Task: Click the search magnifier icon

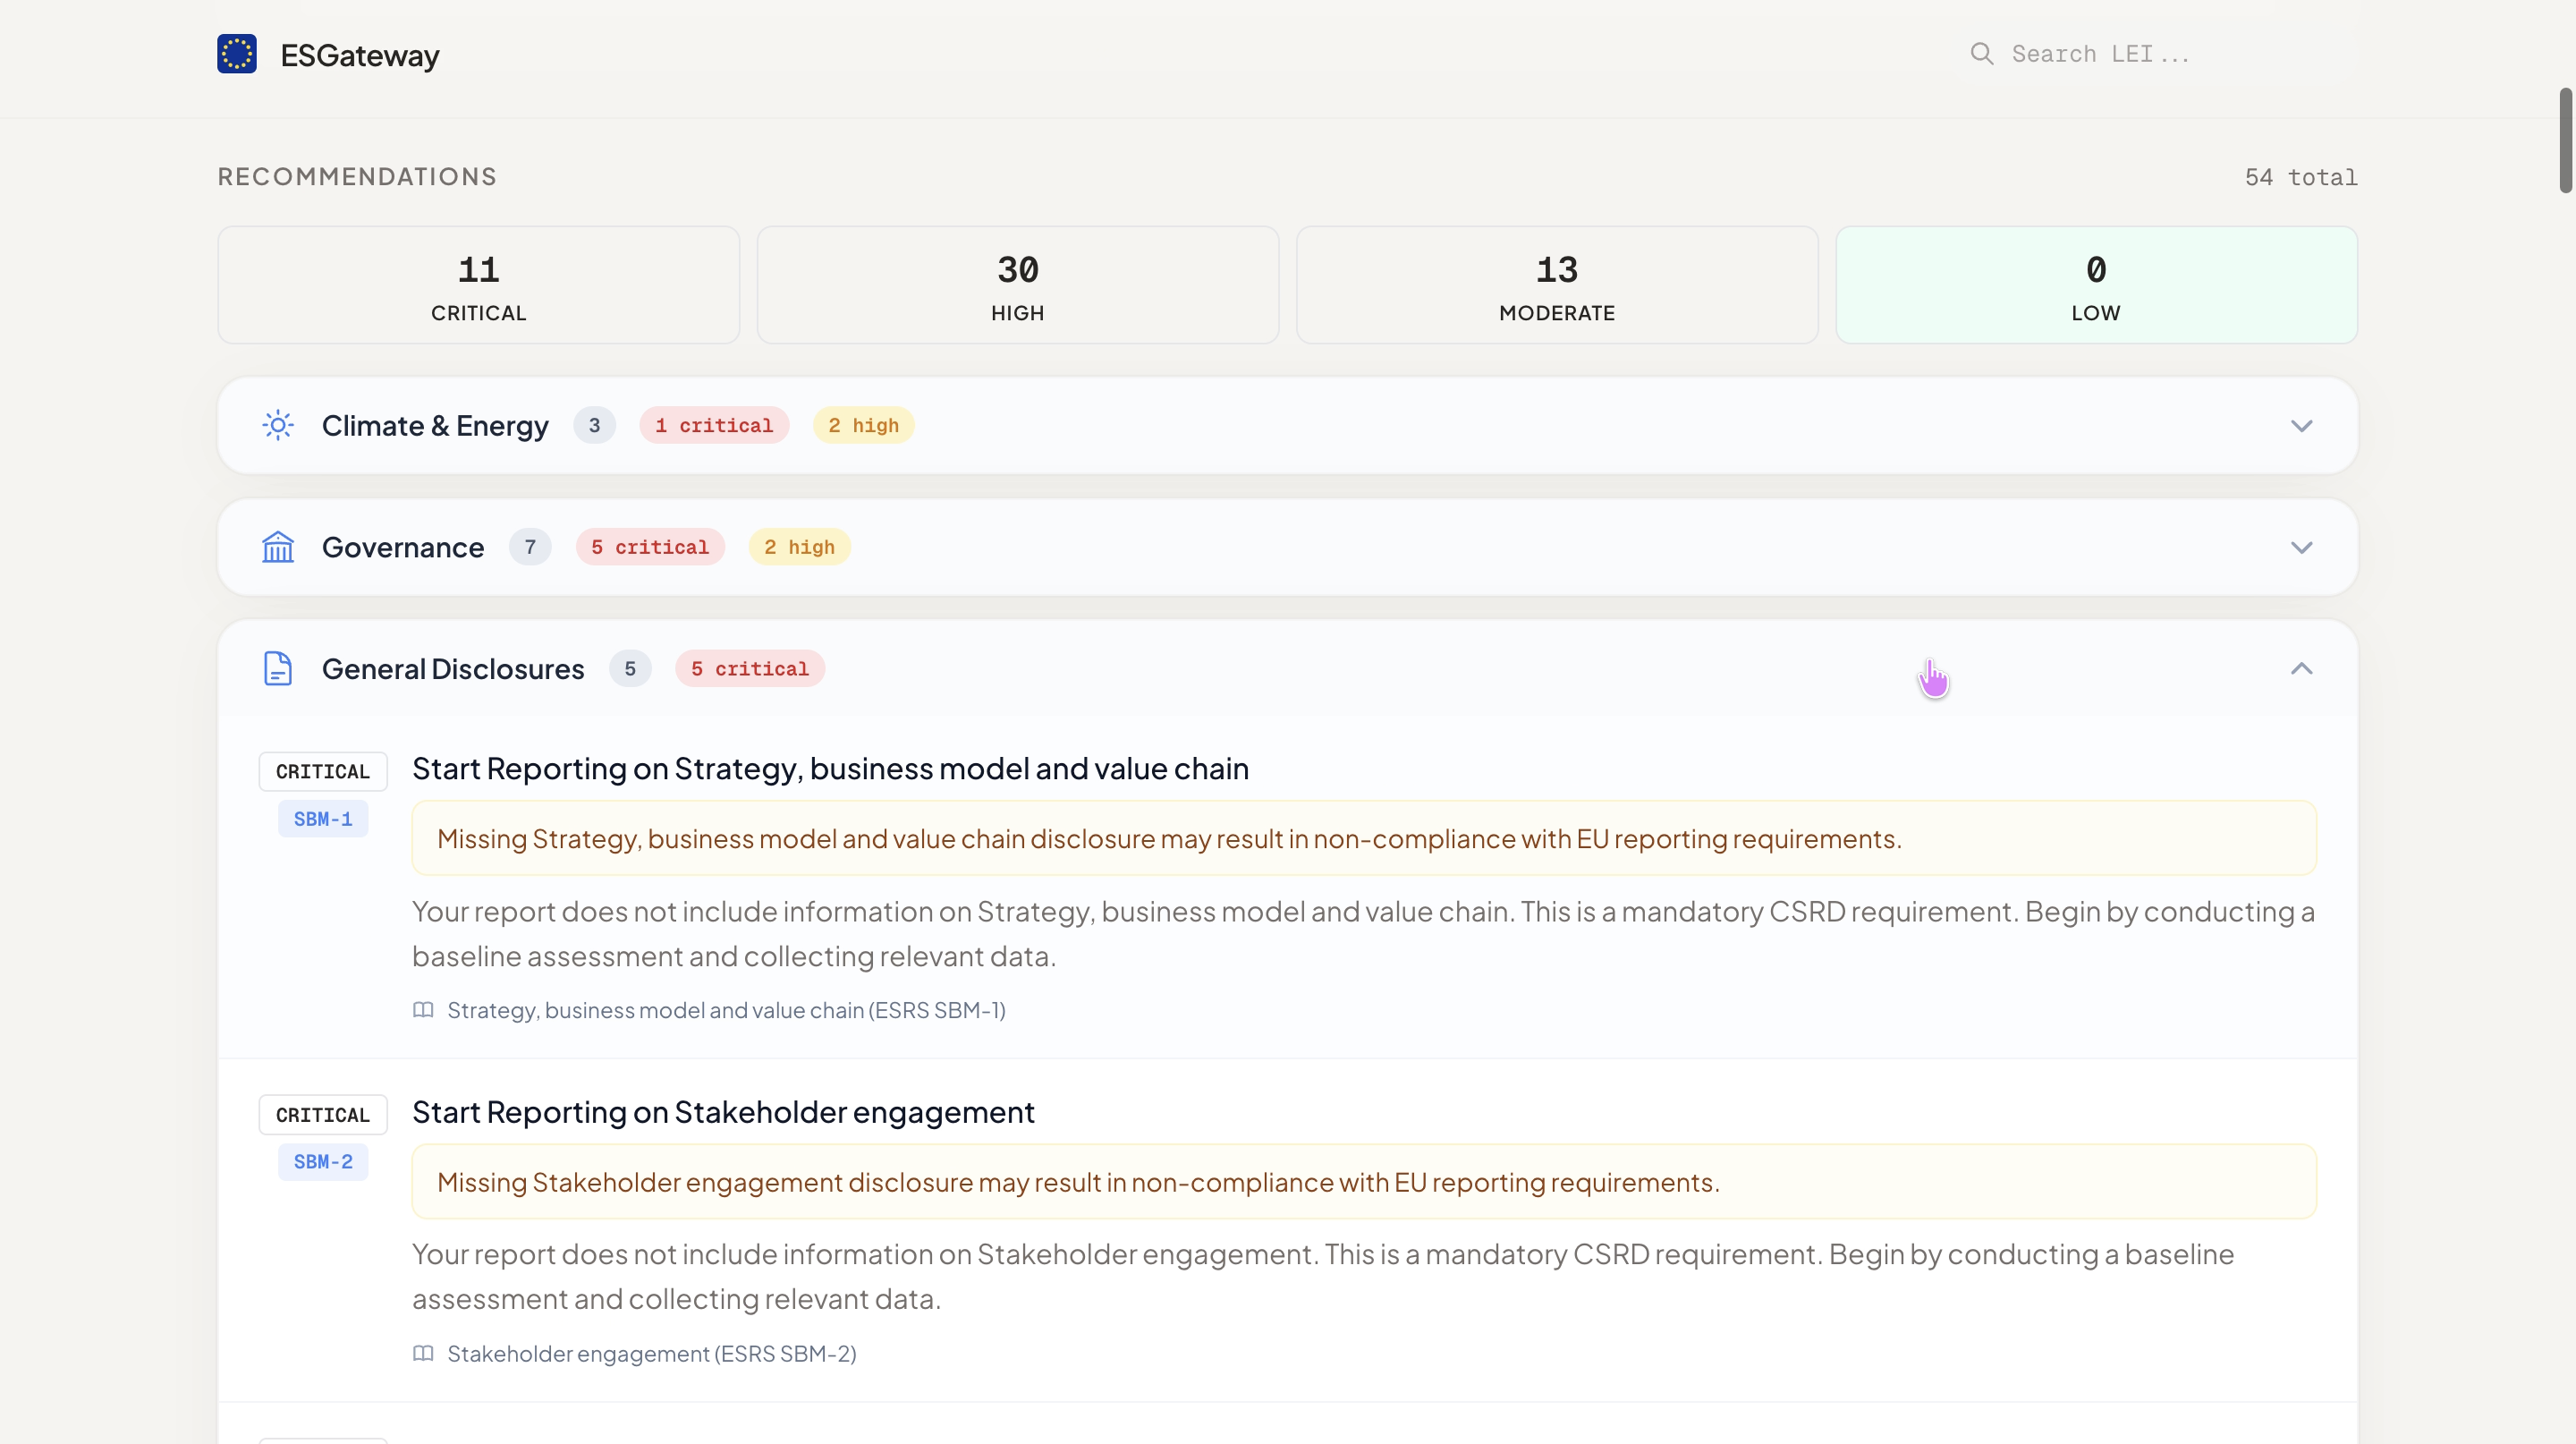Action: pos(1981,54)
